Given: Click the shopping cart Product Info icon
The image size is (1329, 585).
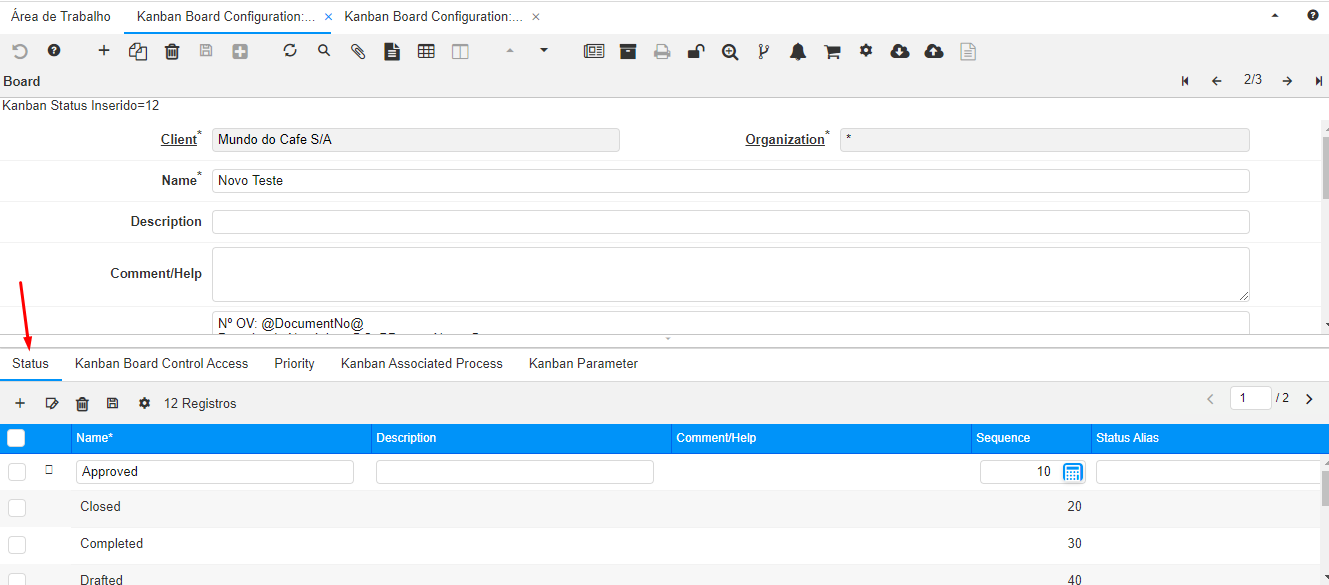Looking at the screenshot, I should (x=832, y=52).
